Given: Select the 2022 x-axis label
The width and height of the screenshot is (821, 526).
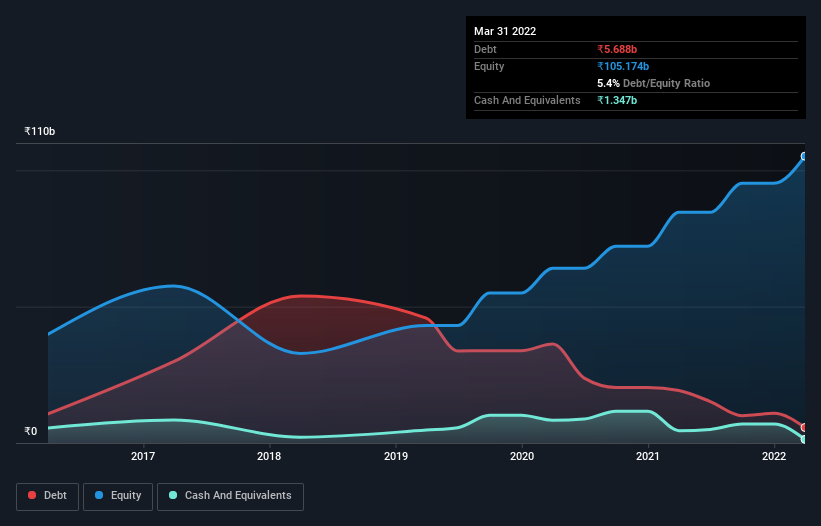Looking at the screenshot, I should pyautogui.click(x=774, y=456).
